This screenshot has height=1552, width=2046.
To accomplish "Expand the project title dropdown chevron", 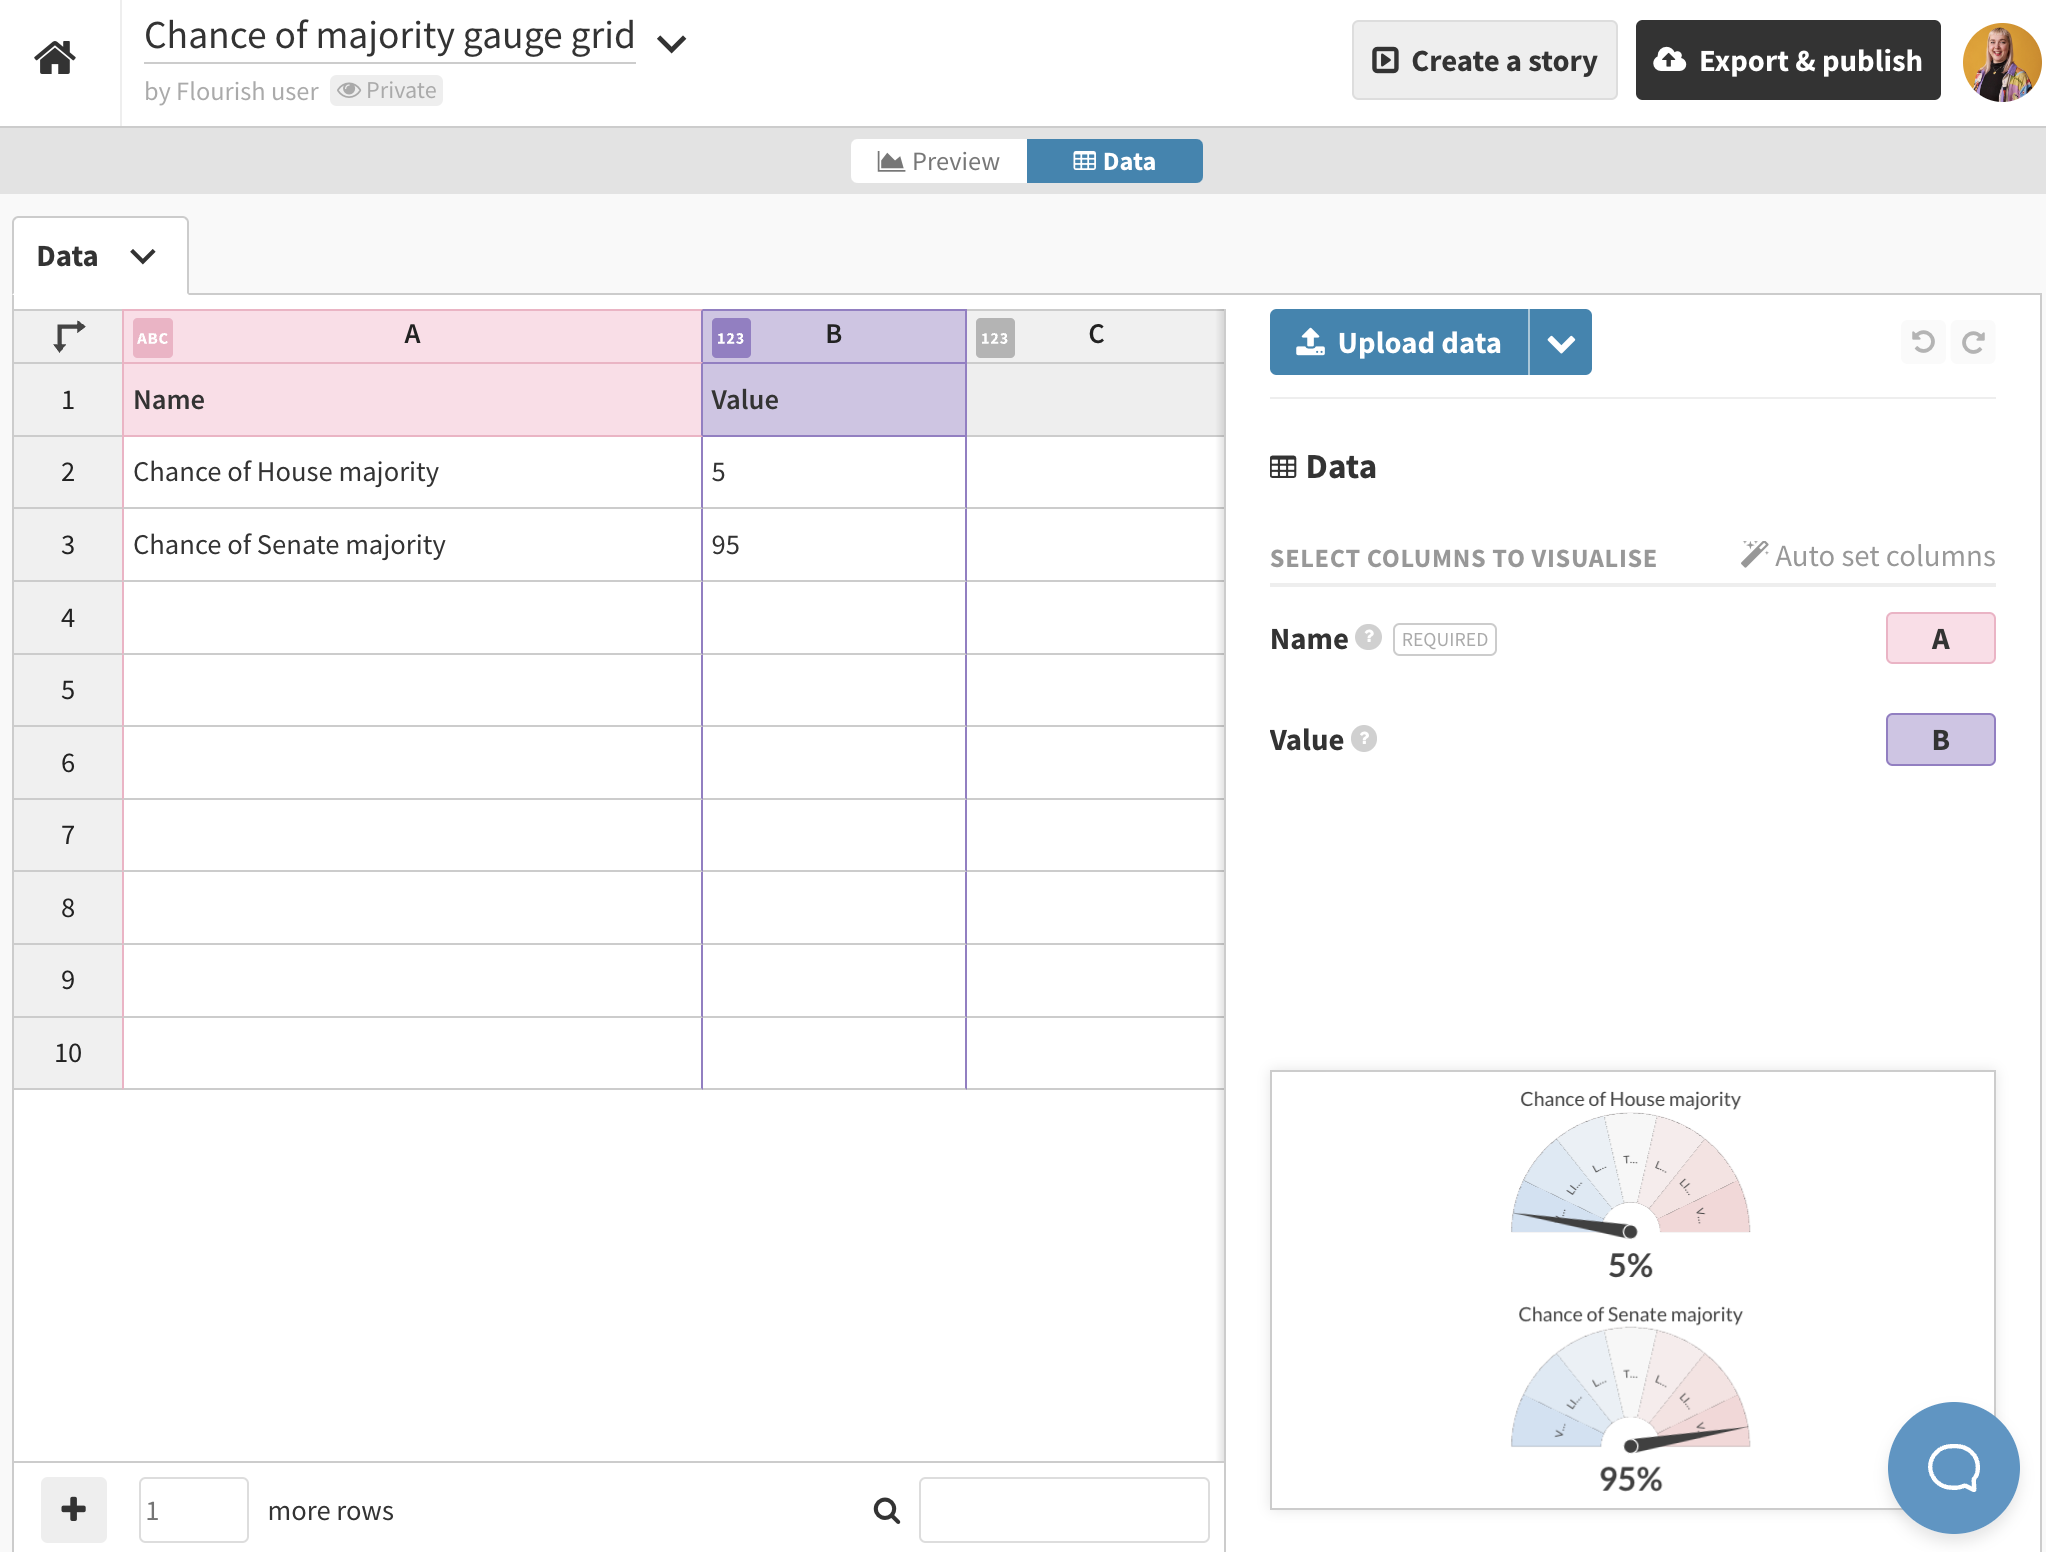I will click(671, 44).
